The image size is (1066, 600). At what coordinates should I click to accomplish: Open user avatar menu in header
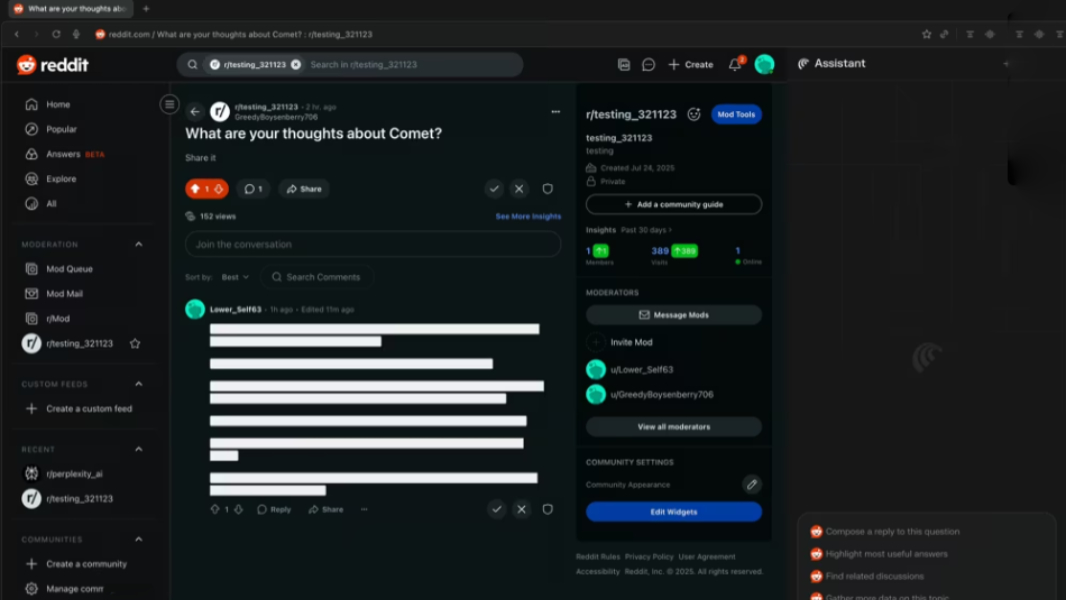pos(764,65)
